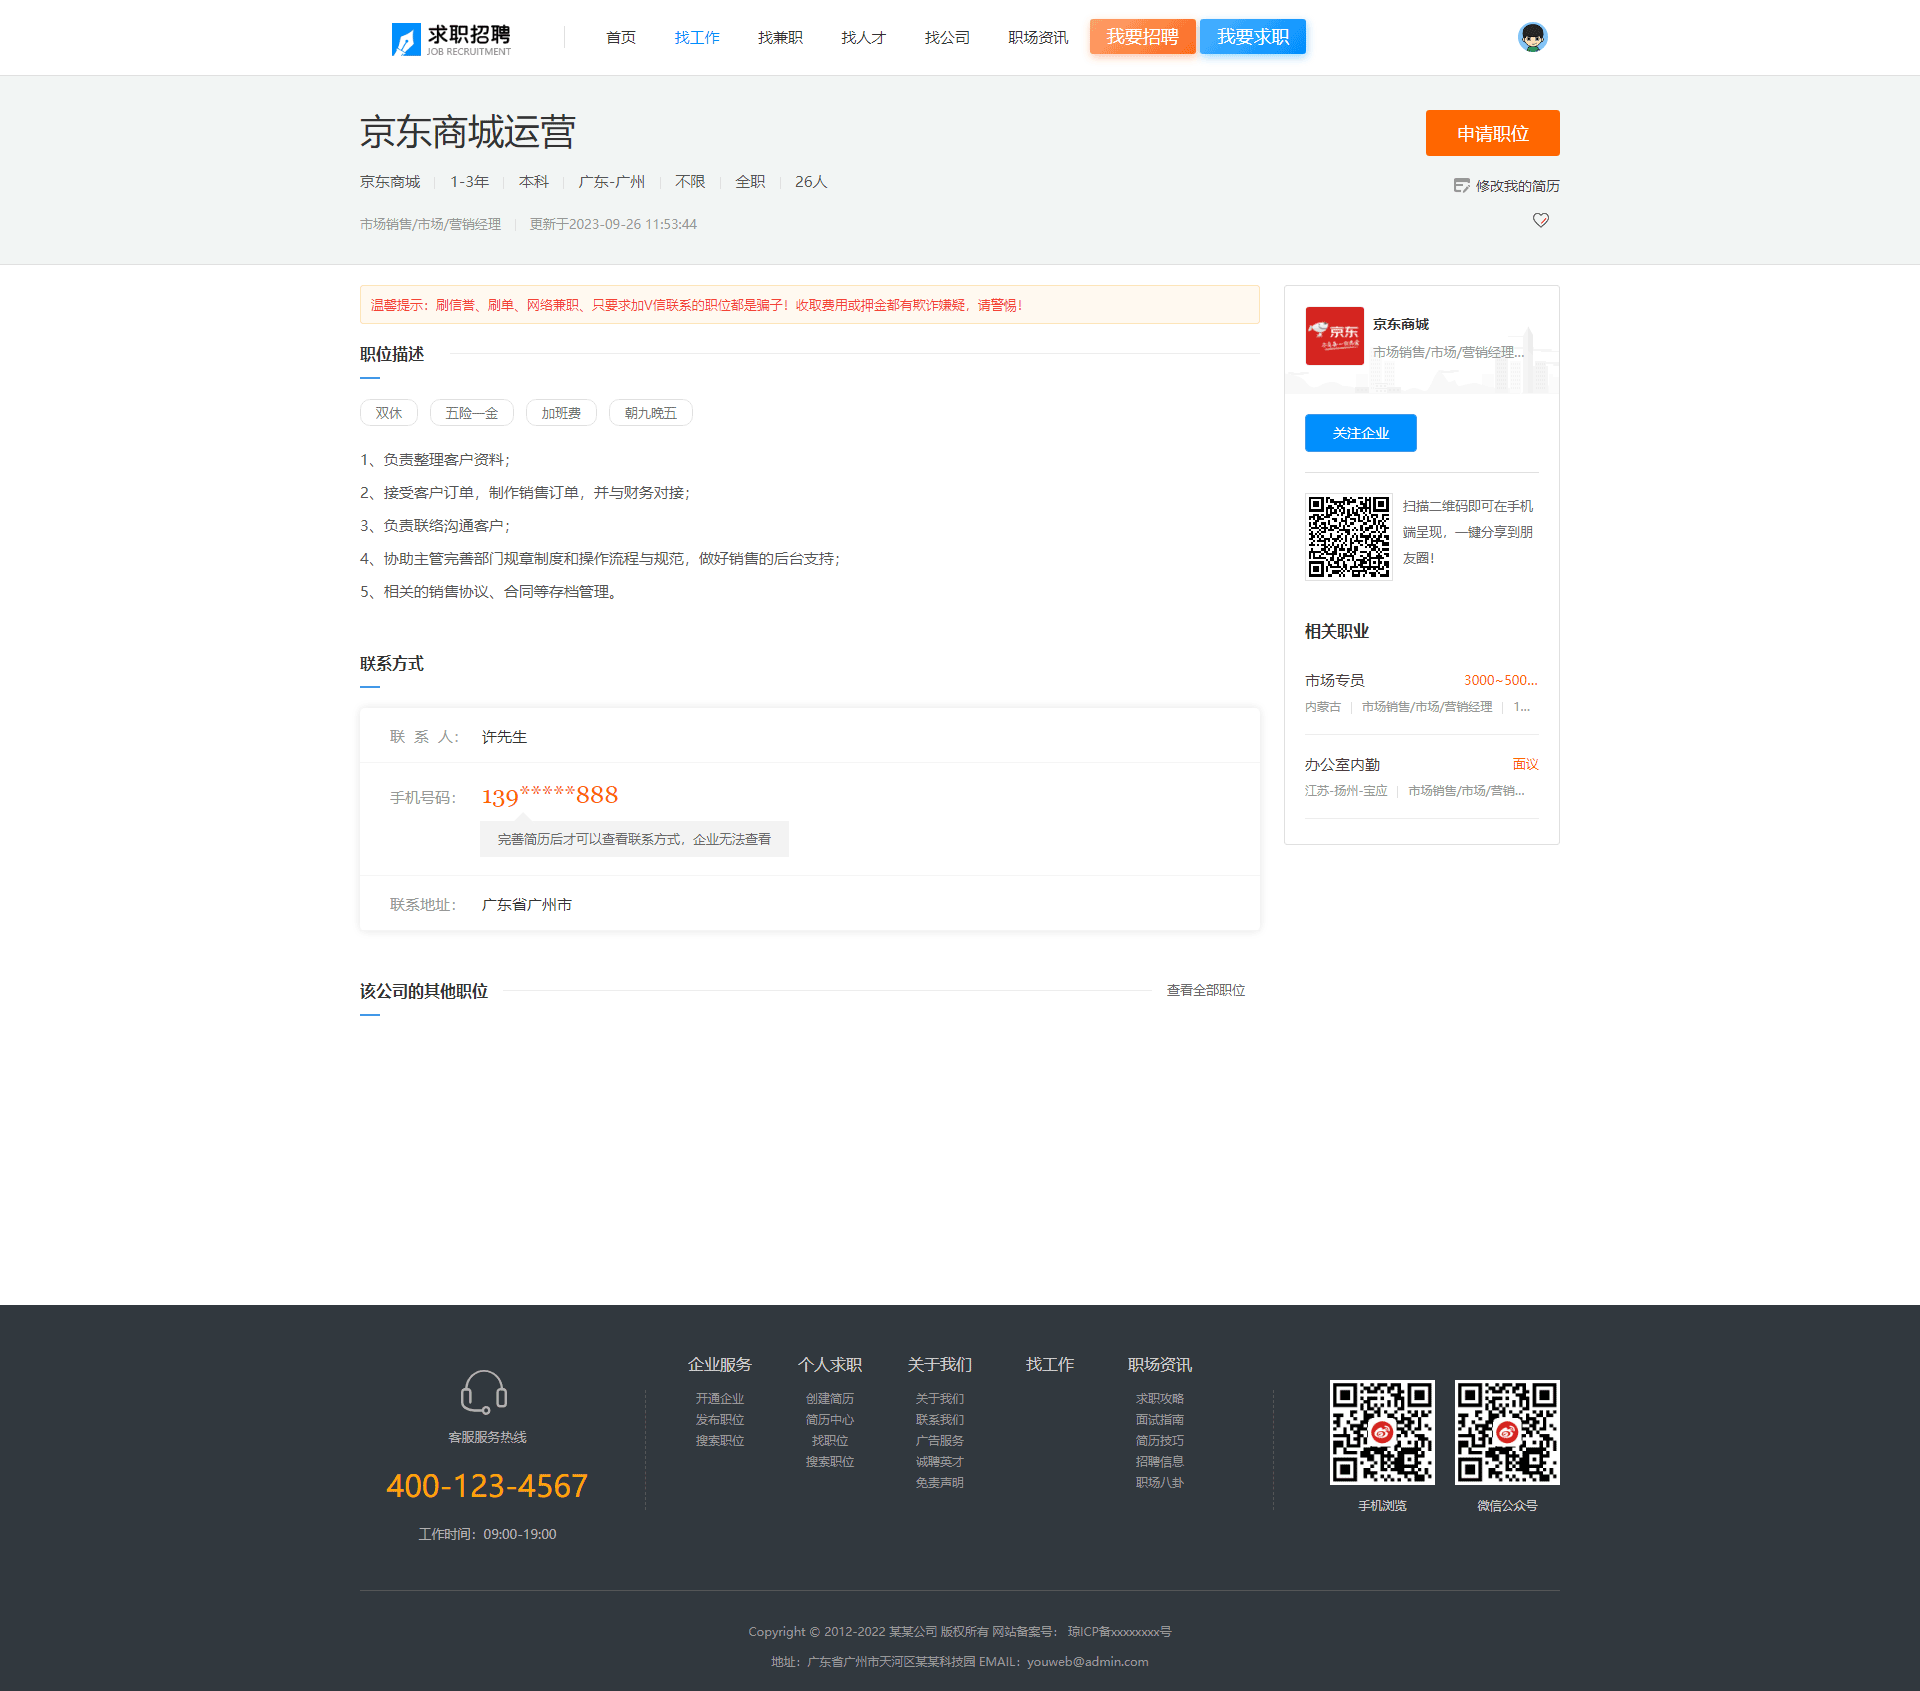Click footer link 简历中心
Viewport: 1920px width, 1691px height.
(x=830, y=1420)
